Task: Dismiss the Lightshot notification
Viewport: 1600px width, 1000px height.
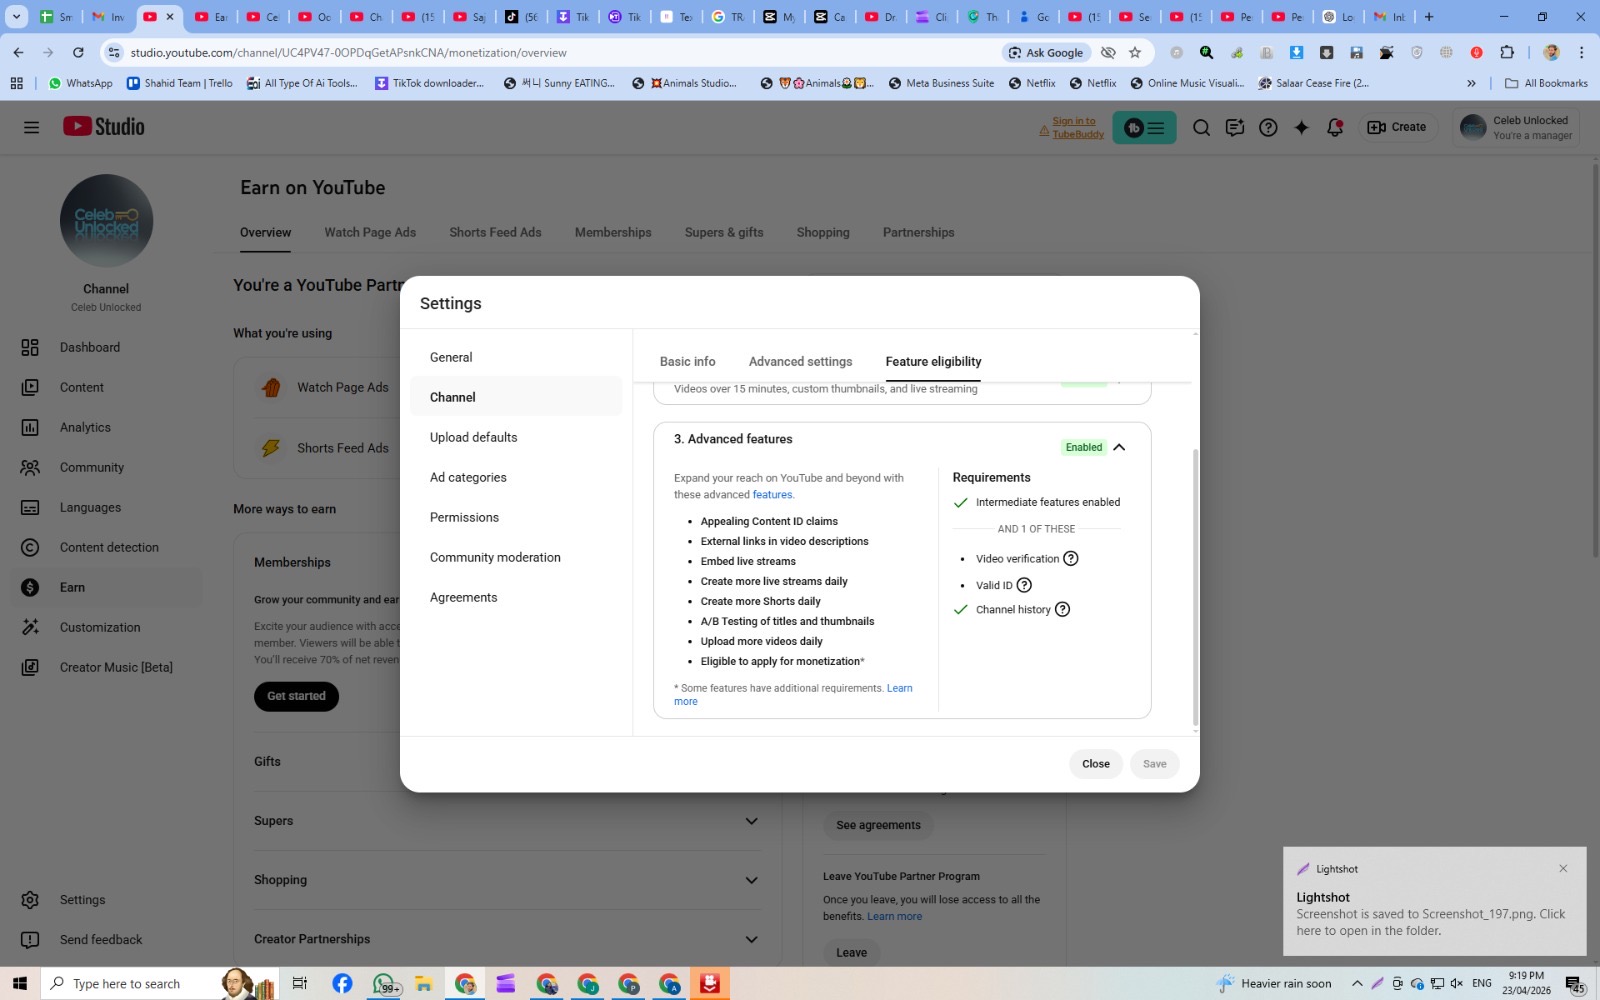Action: click(1563, 868)
